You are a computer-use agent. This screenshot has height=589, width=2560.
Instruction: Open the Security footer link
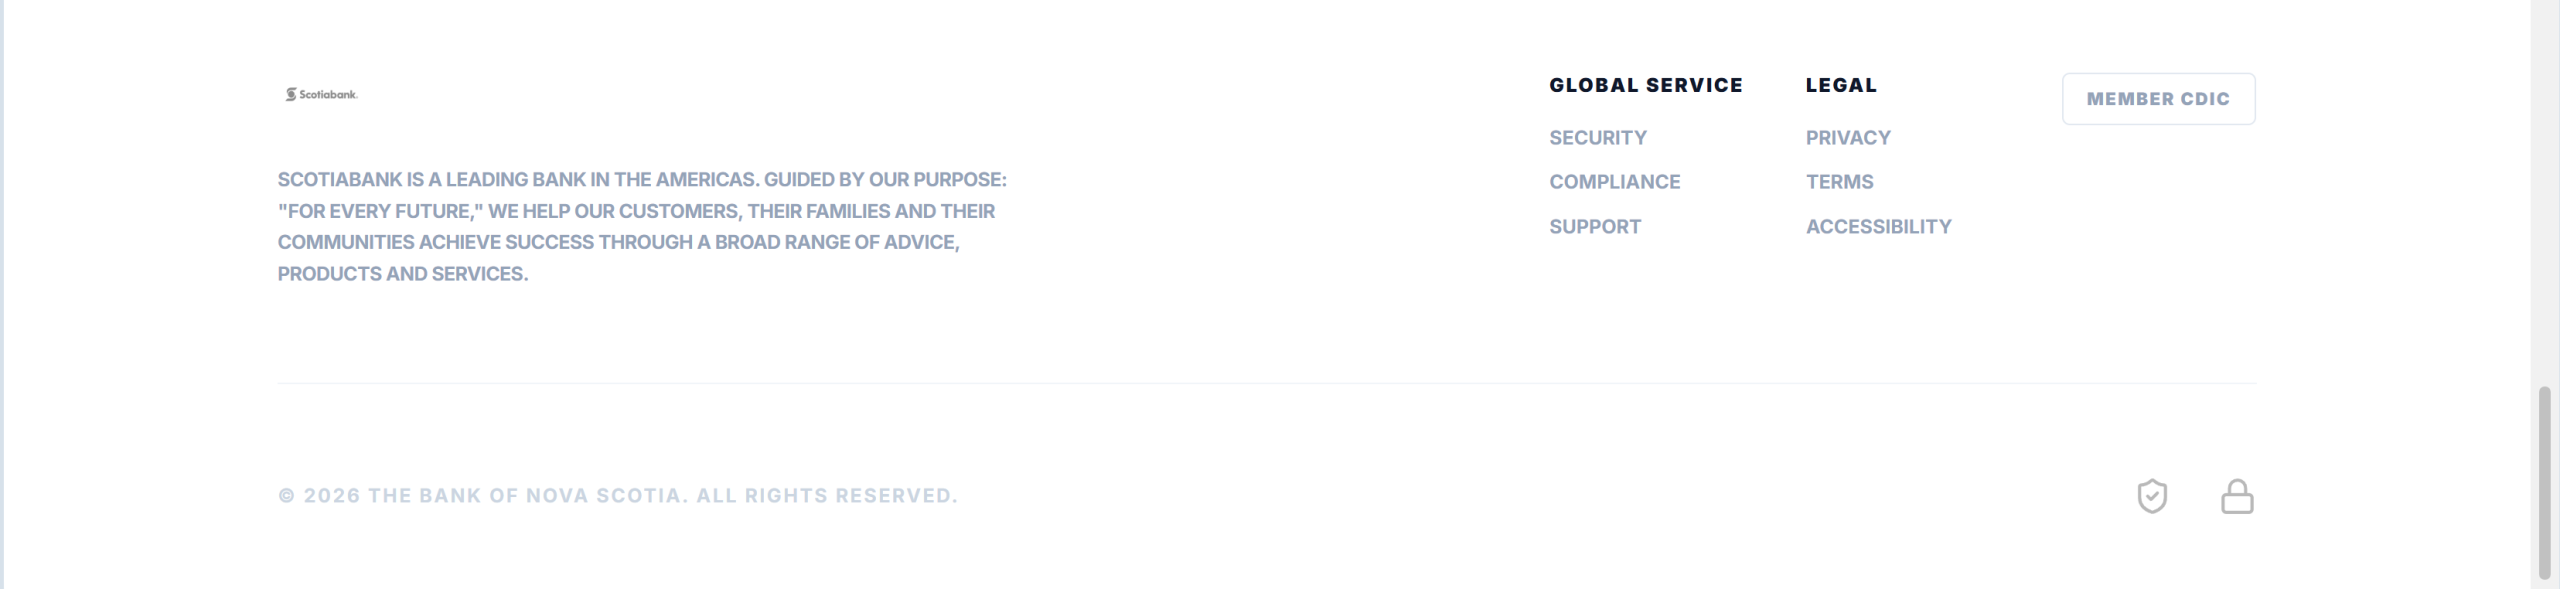coord(1597,138)
